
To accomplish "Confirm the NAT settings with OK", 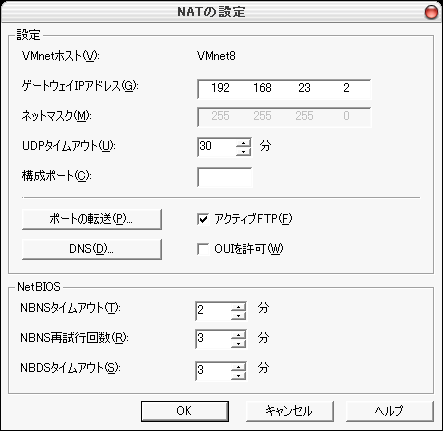I will coord(185,411).
